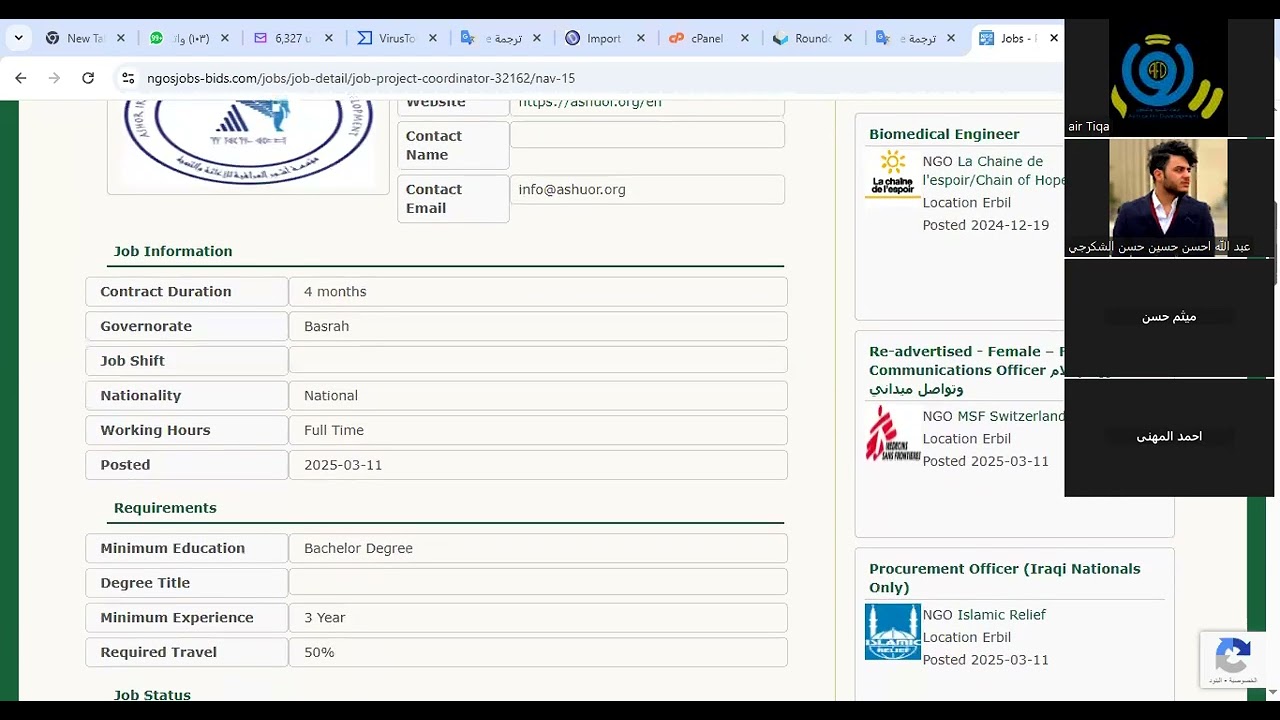Click the reCAPTCHA badge
Viewport: 1280px width, 720px height.
click(1232, 659)
